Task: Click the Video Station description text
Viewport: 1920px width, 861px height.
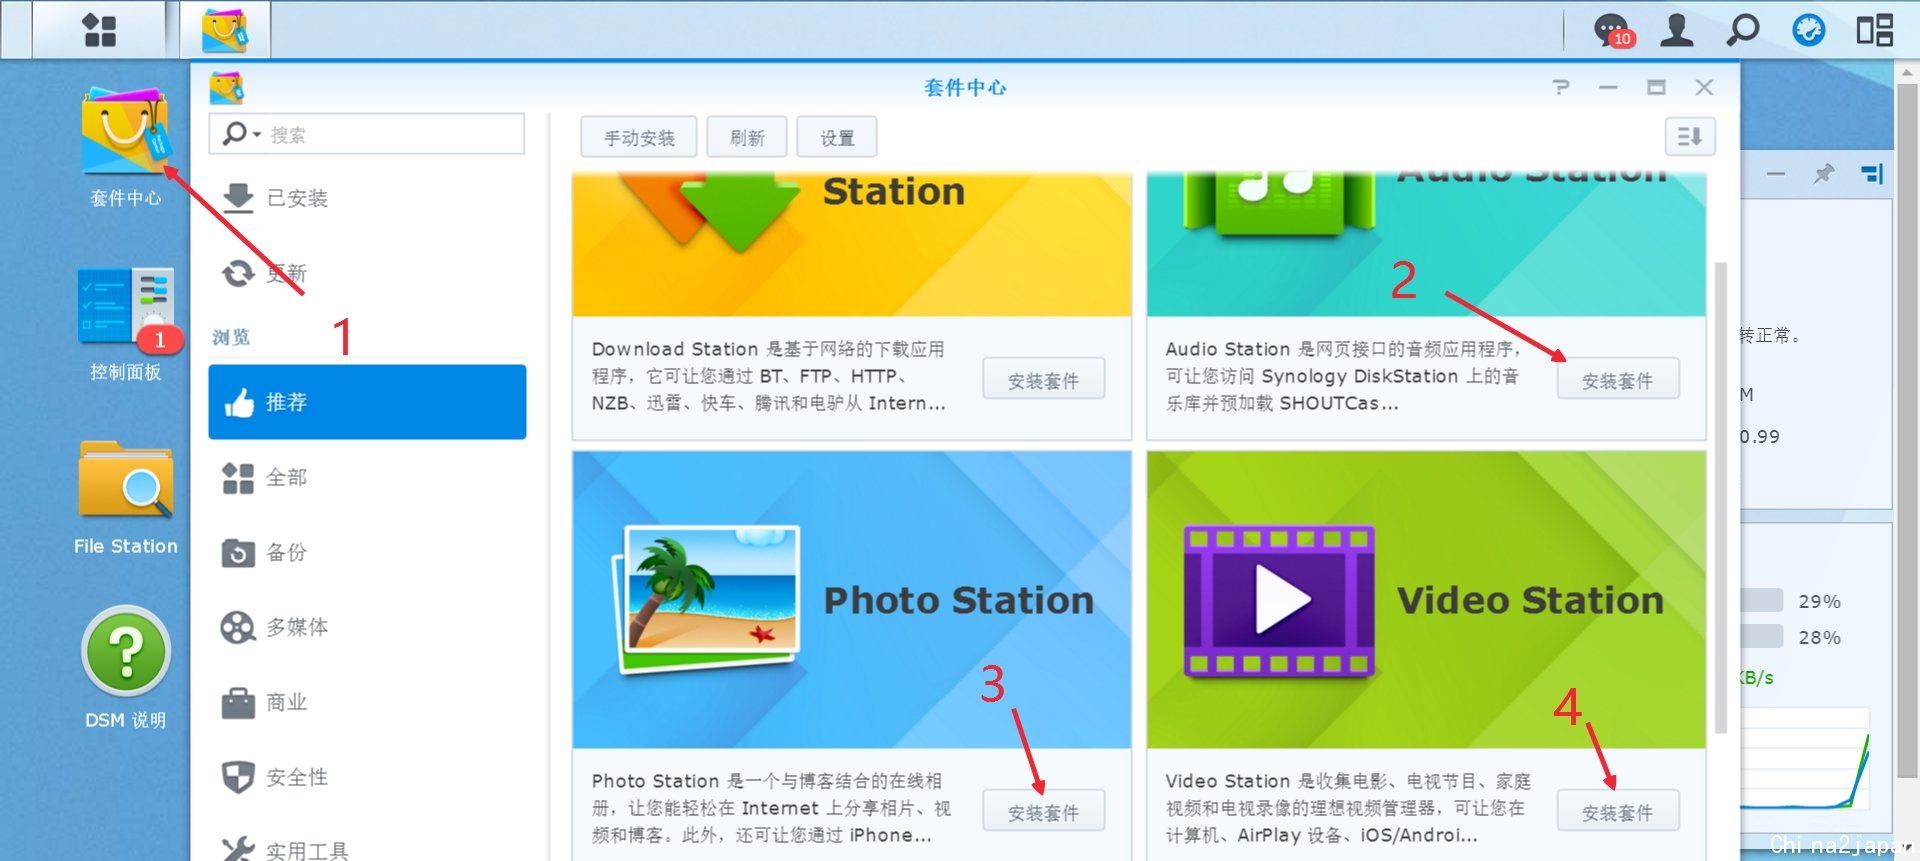Action: (1348, 808)
